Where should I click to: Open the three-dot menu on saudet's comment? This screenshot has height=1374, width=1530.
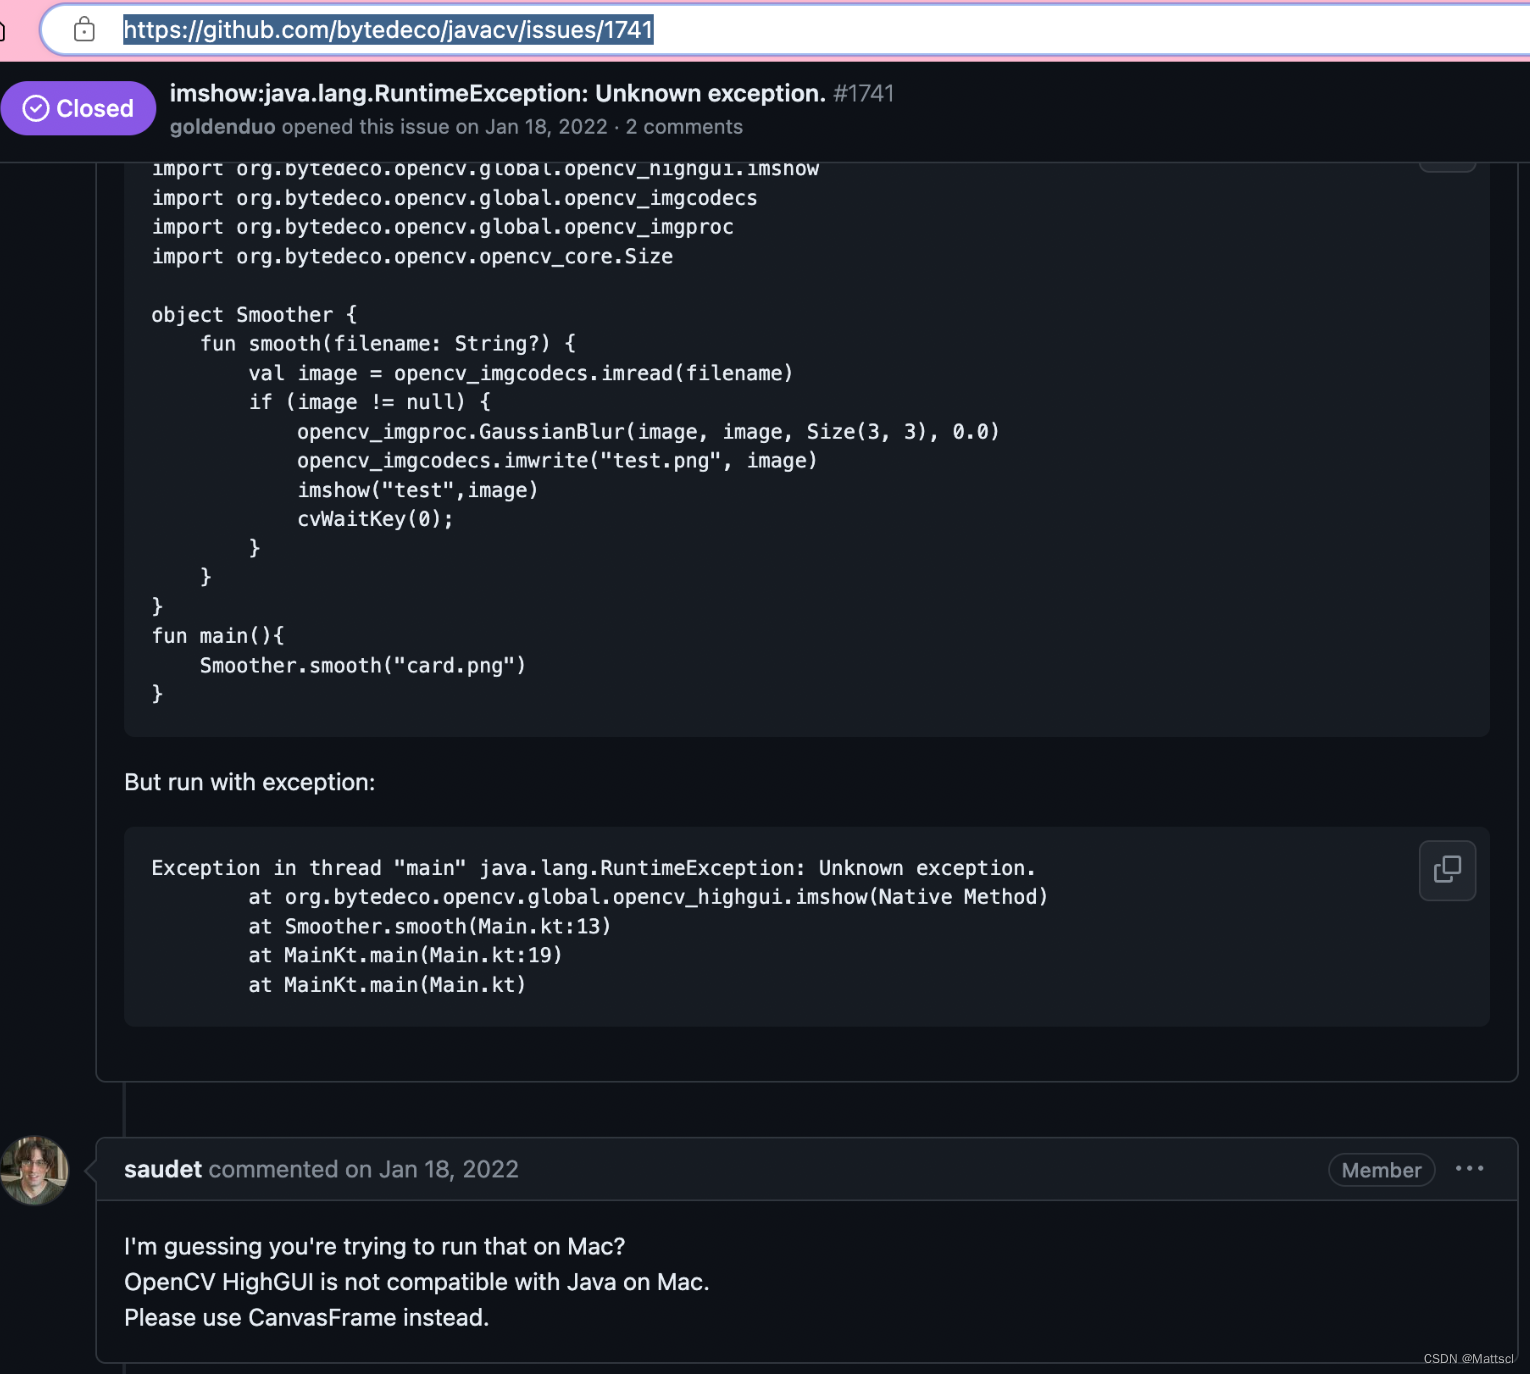1469,1169
